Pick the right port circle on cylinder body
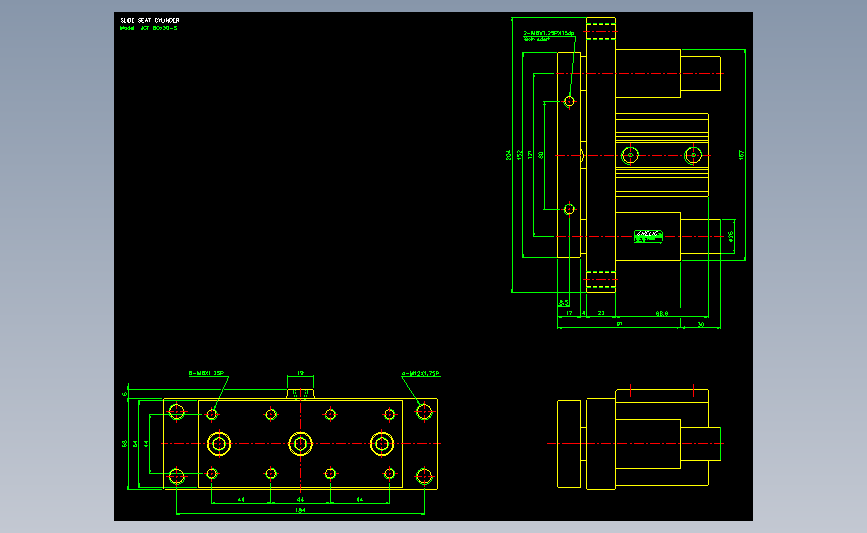 coord(693,155)
